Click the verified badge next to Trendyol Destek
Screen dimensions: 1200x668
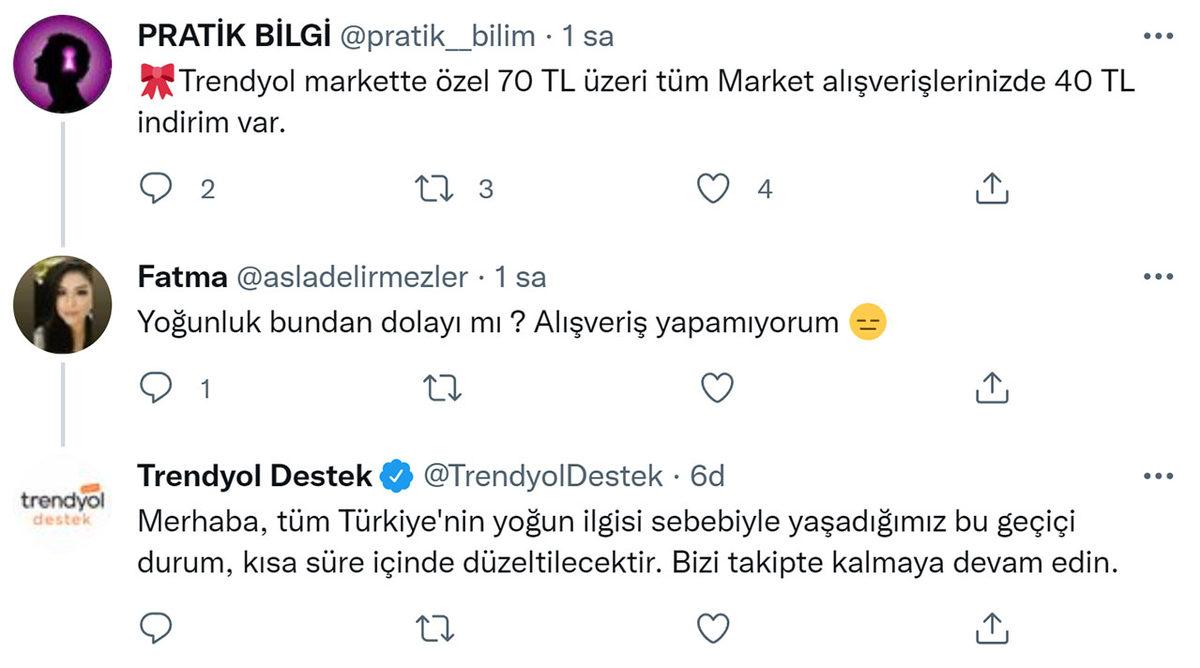(x=397, y=476)
